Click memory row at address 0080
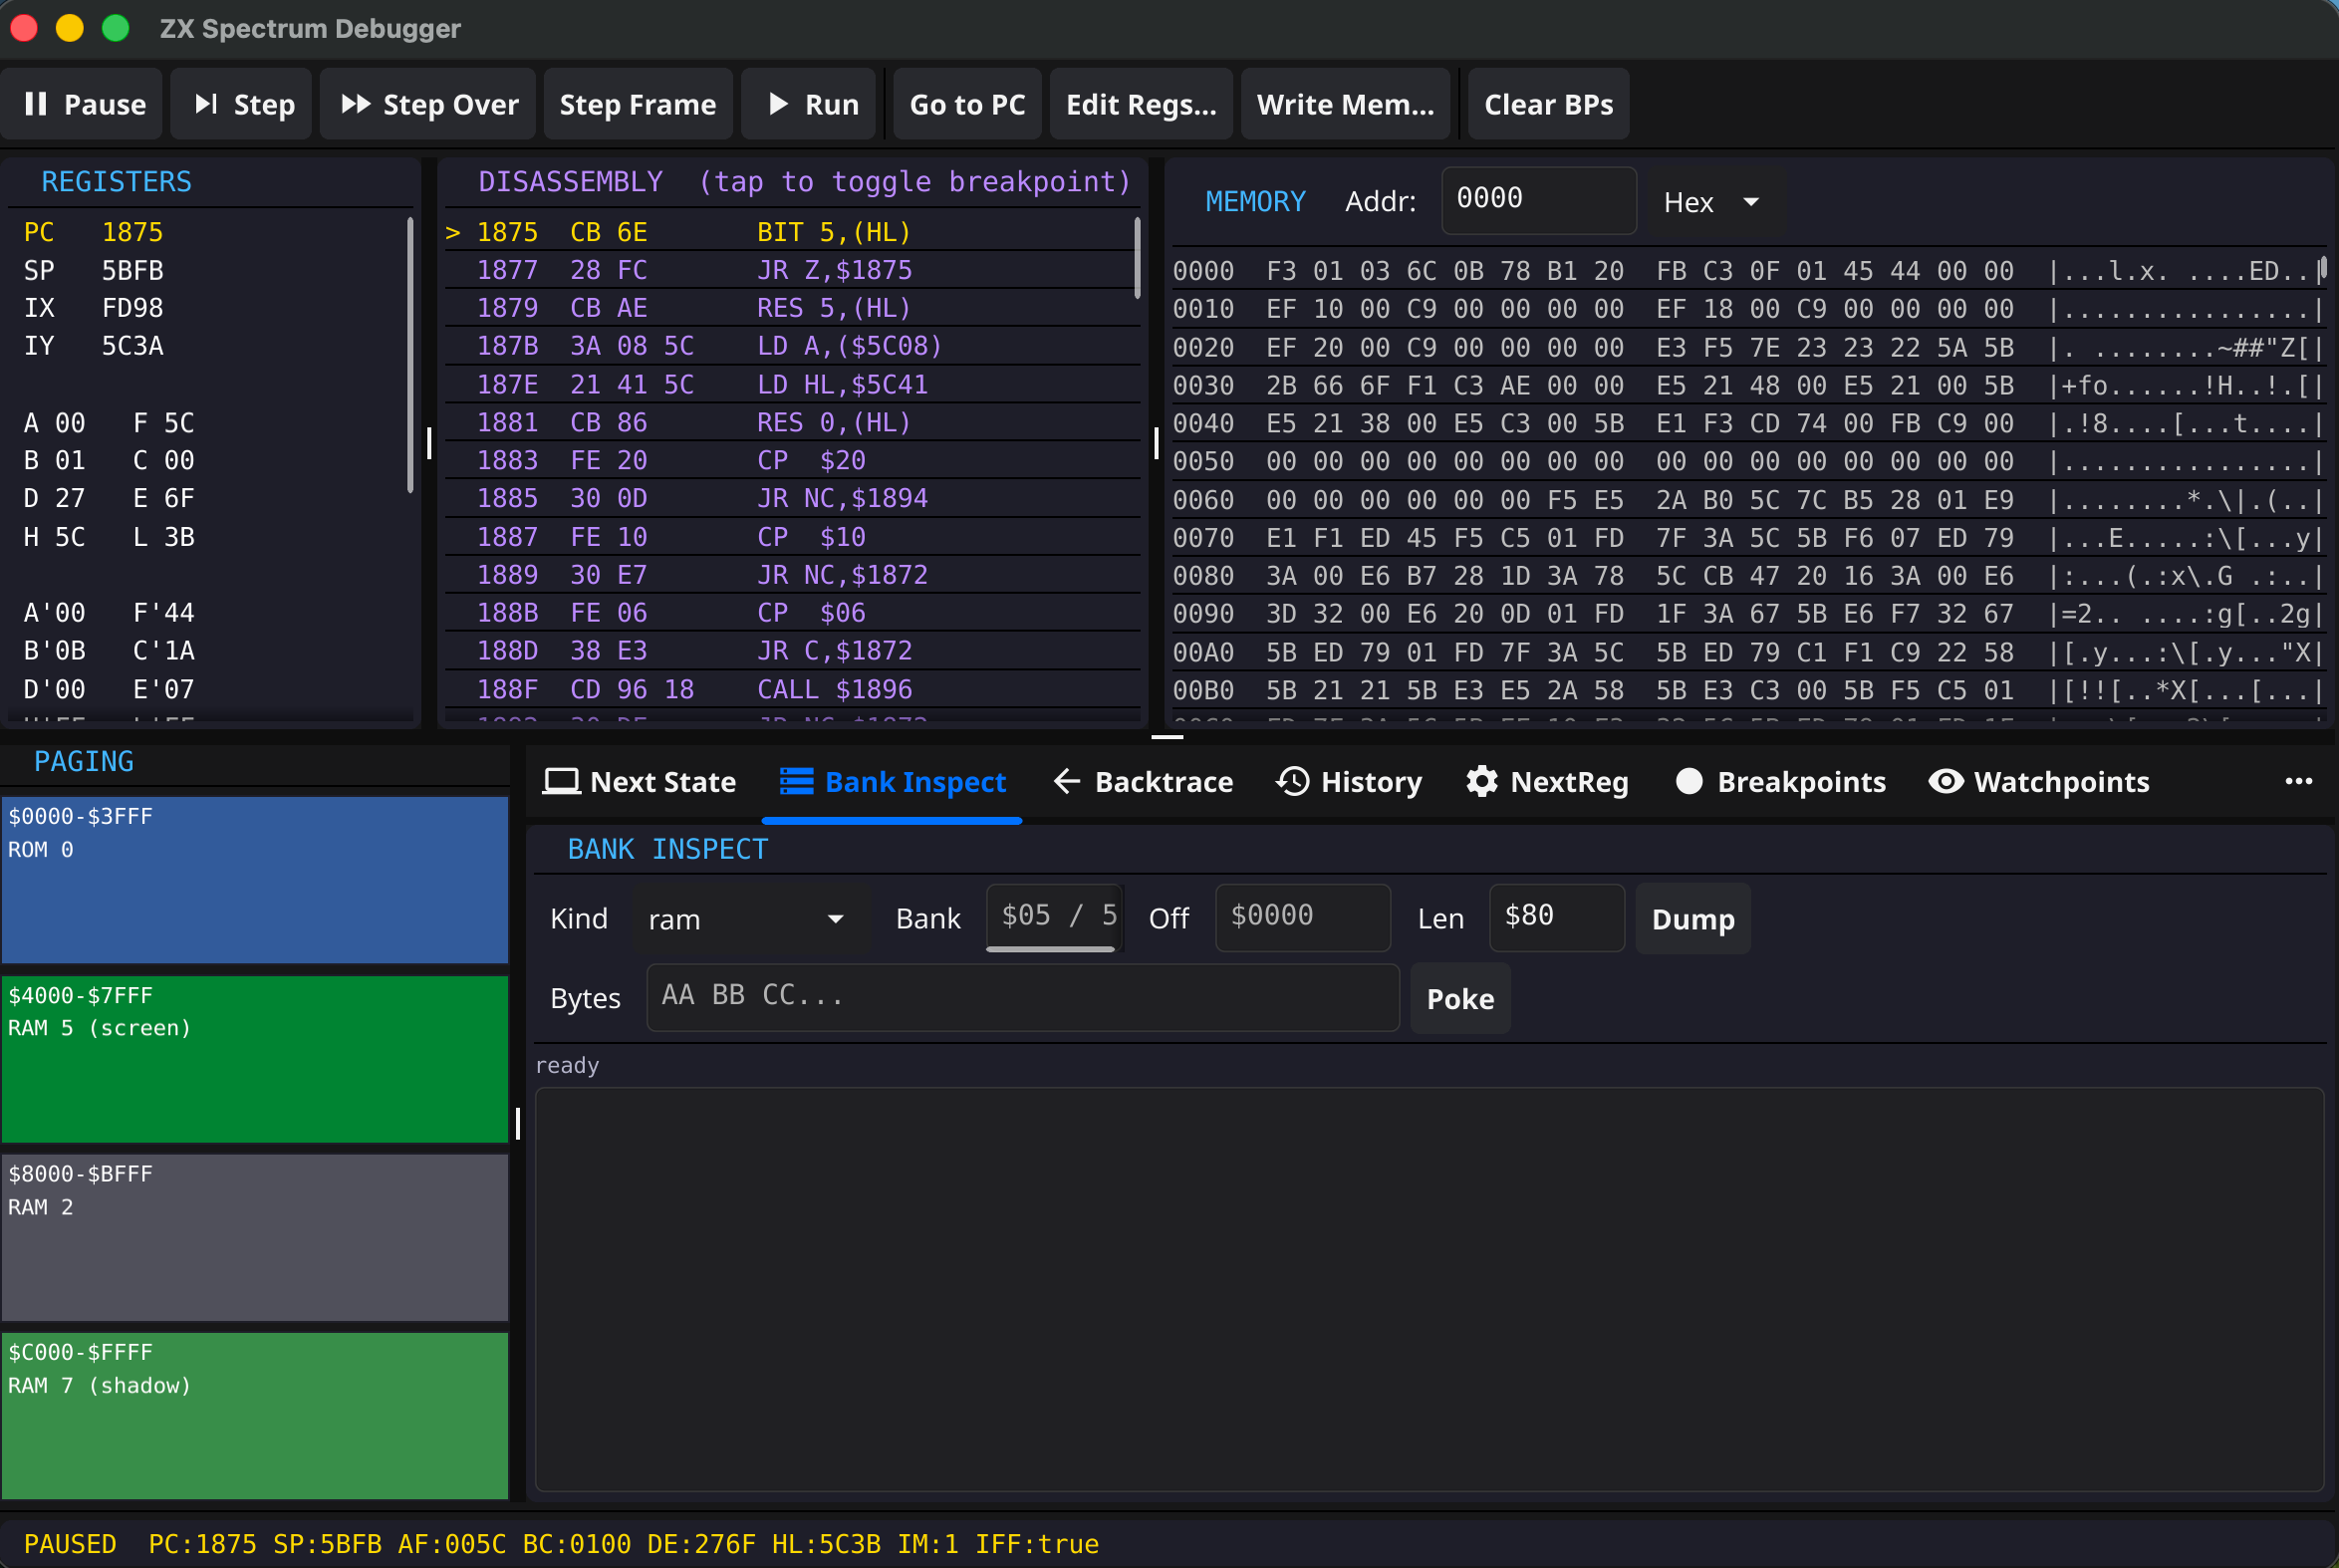This screenshot has width=2339, height=1568. [1748, 576]
